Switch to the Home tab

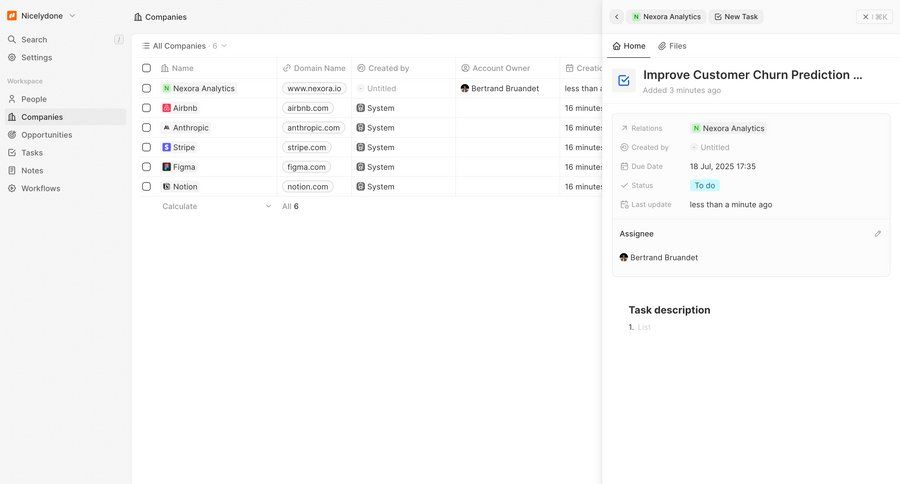click(x=629, y=46)
